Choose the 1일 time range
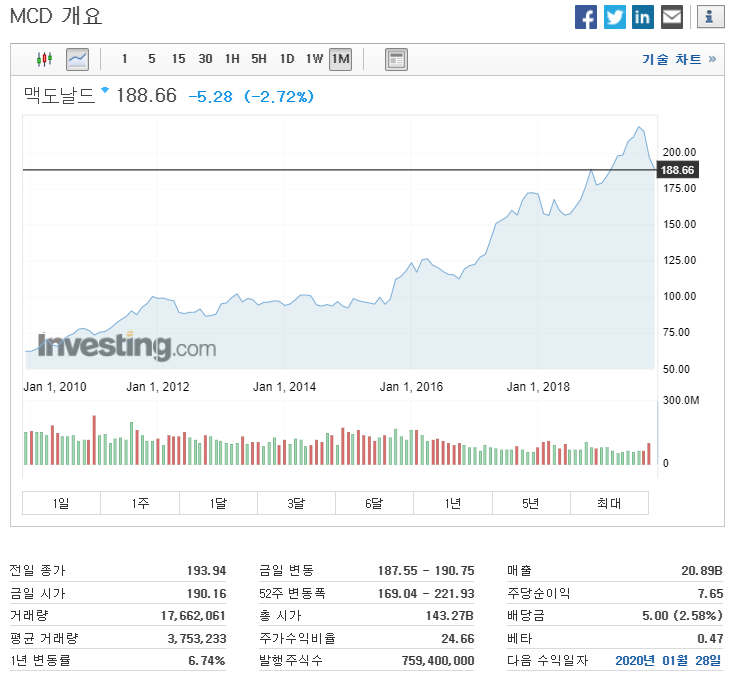The image size is (730, 675). 61,503
